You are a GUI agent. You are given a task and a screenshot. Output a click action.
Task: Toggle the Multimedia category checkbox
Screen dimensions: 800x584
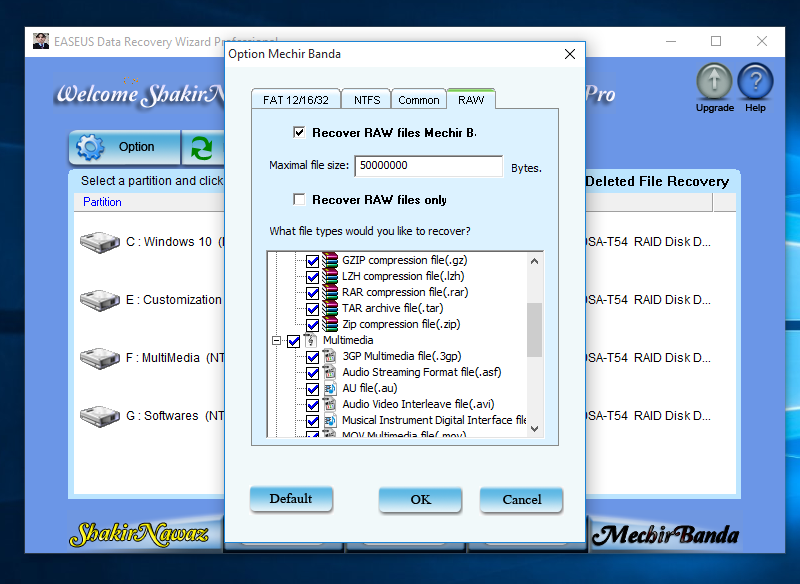coord(293,341)
